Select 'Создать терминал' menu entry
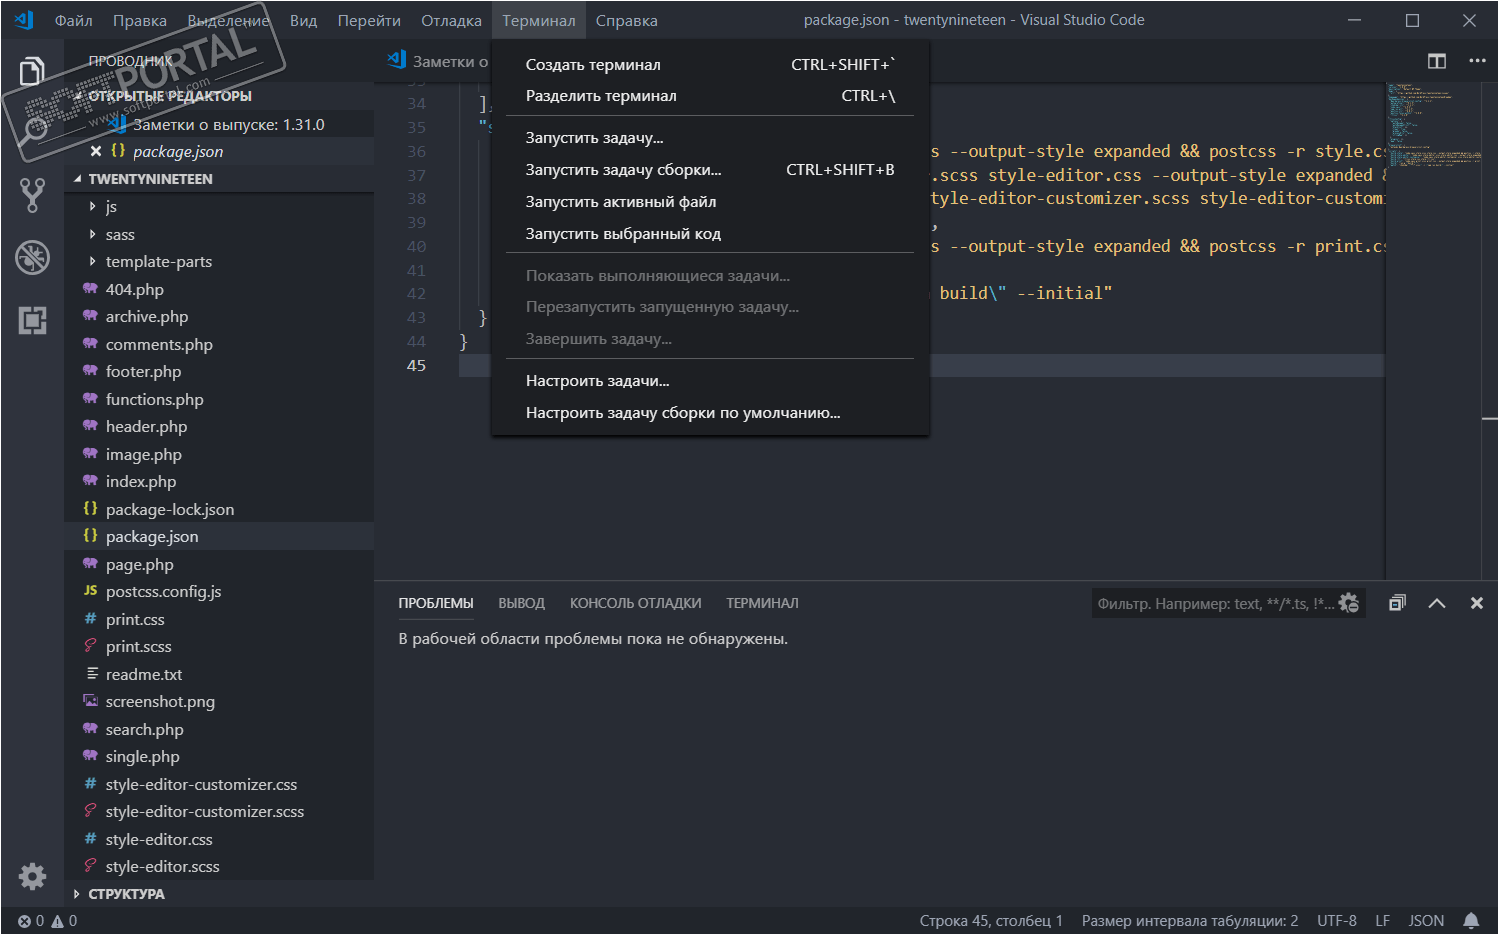 coord(593,65)
